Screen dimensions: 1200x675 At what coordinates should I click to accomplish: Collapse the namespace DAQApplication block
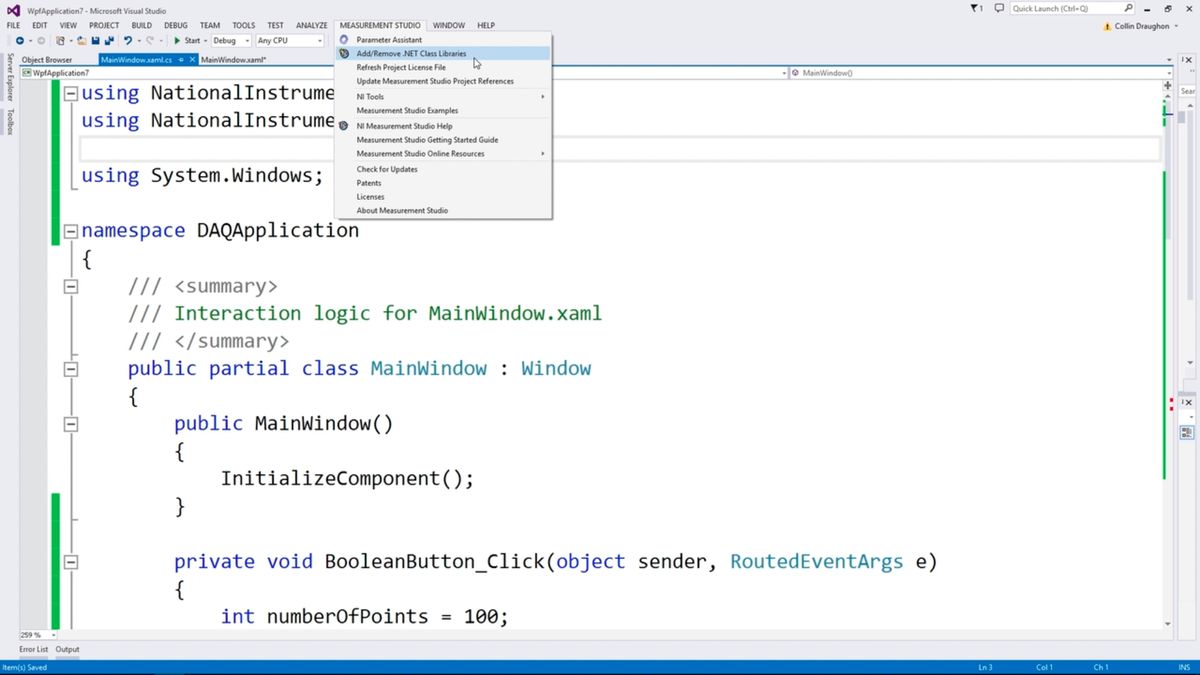[x=71, y=231]
